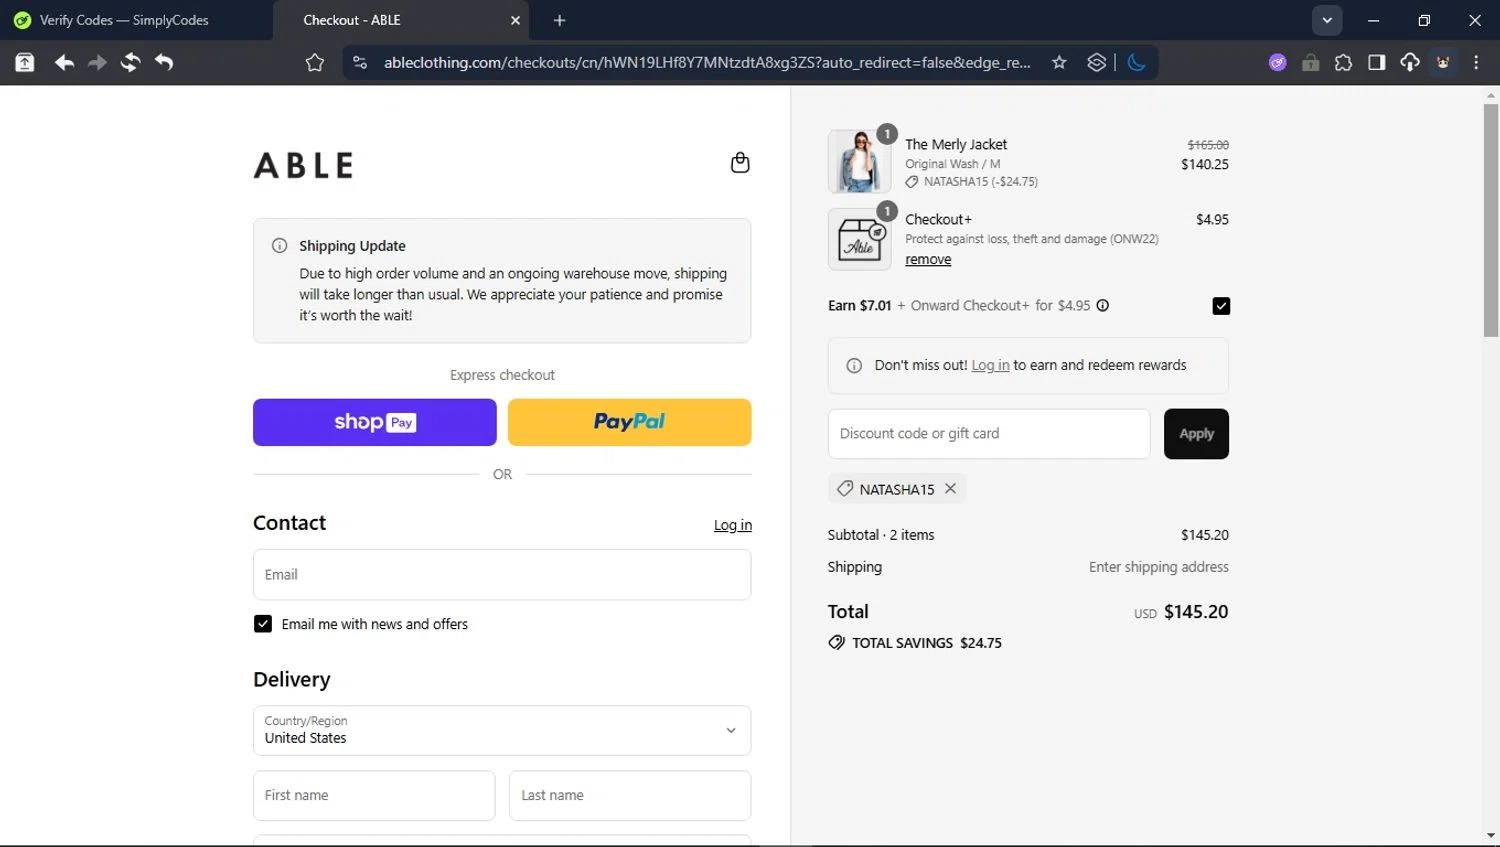
Task: Click the NATASHA15 (-$24.75) line under jacket
Action: (971, 182)
